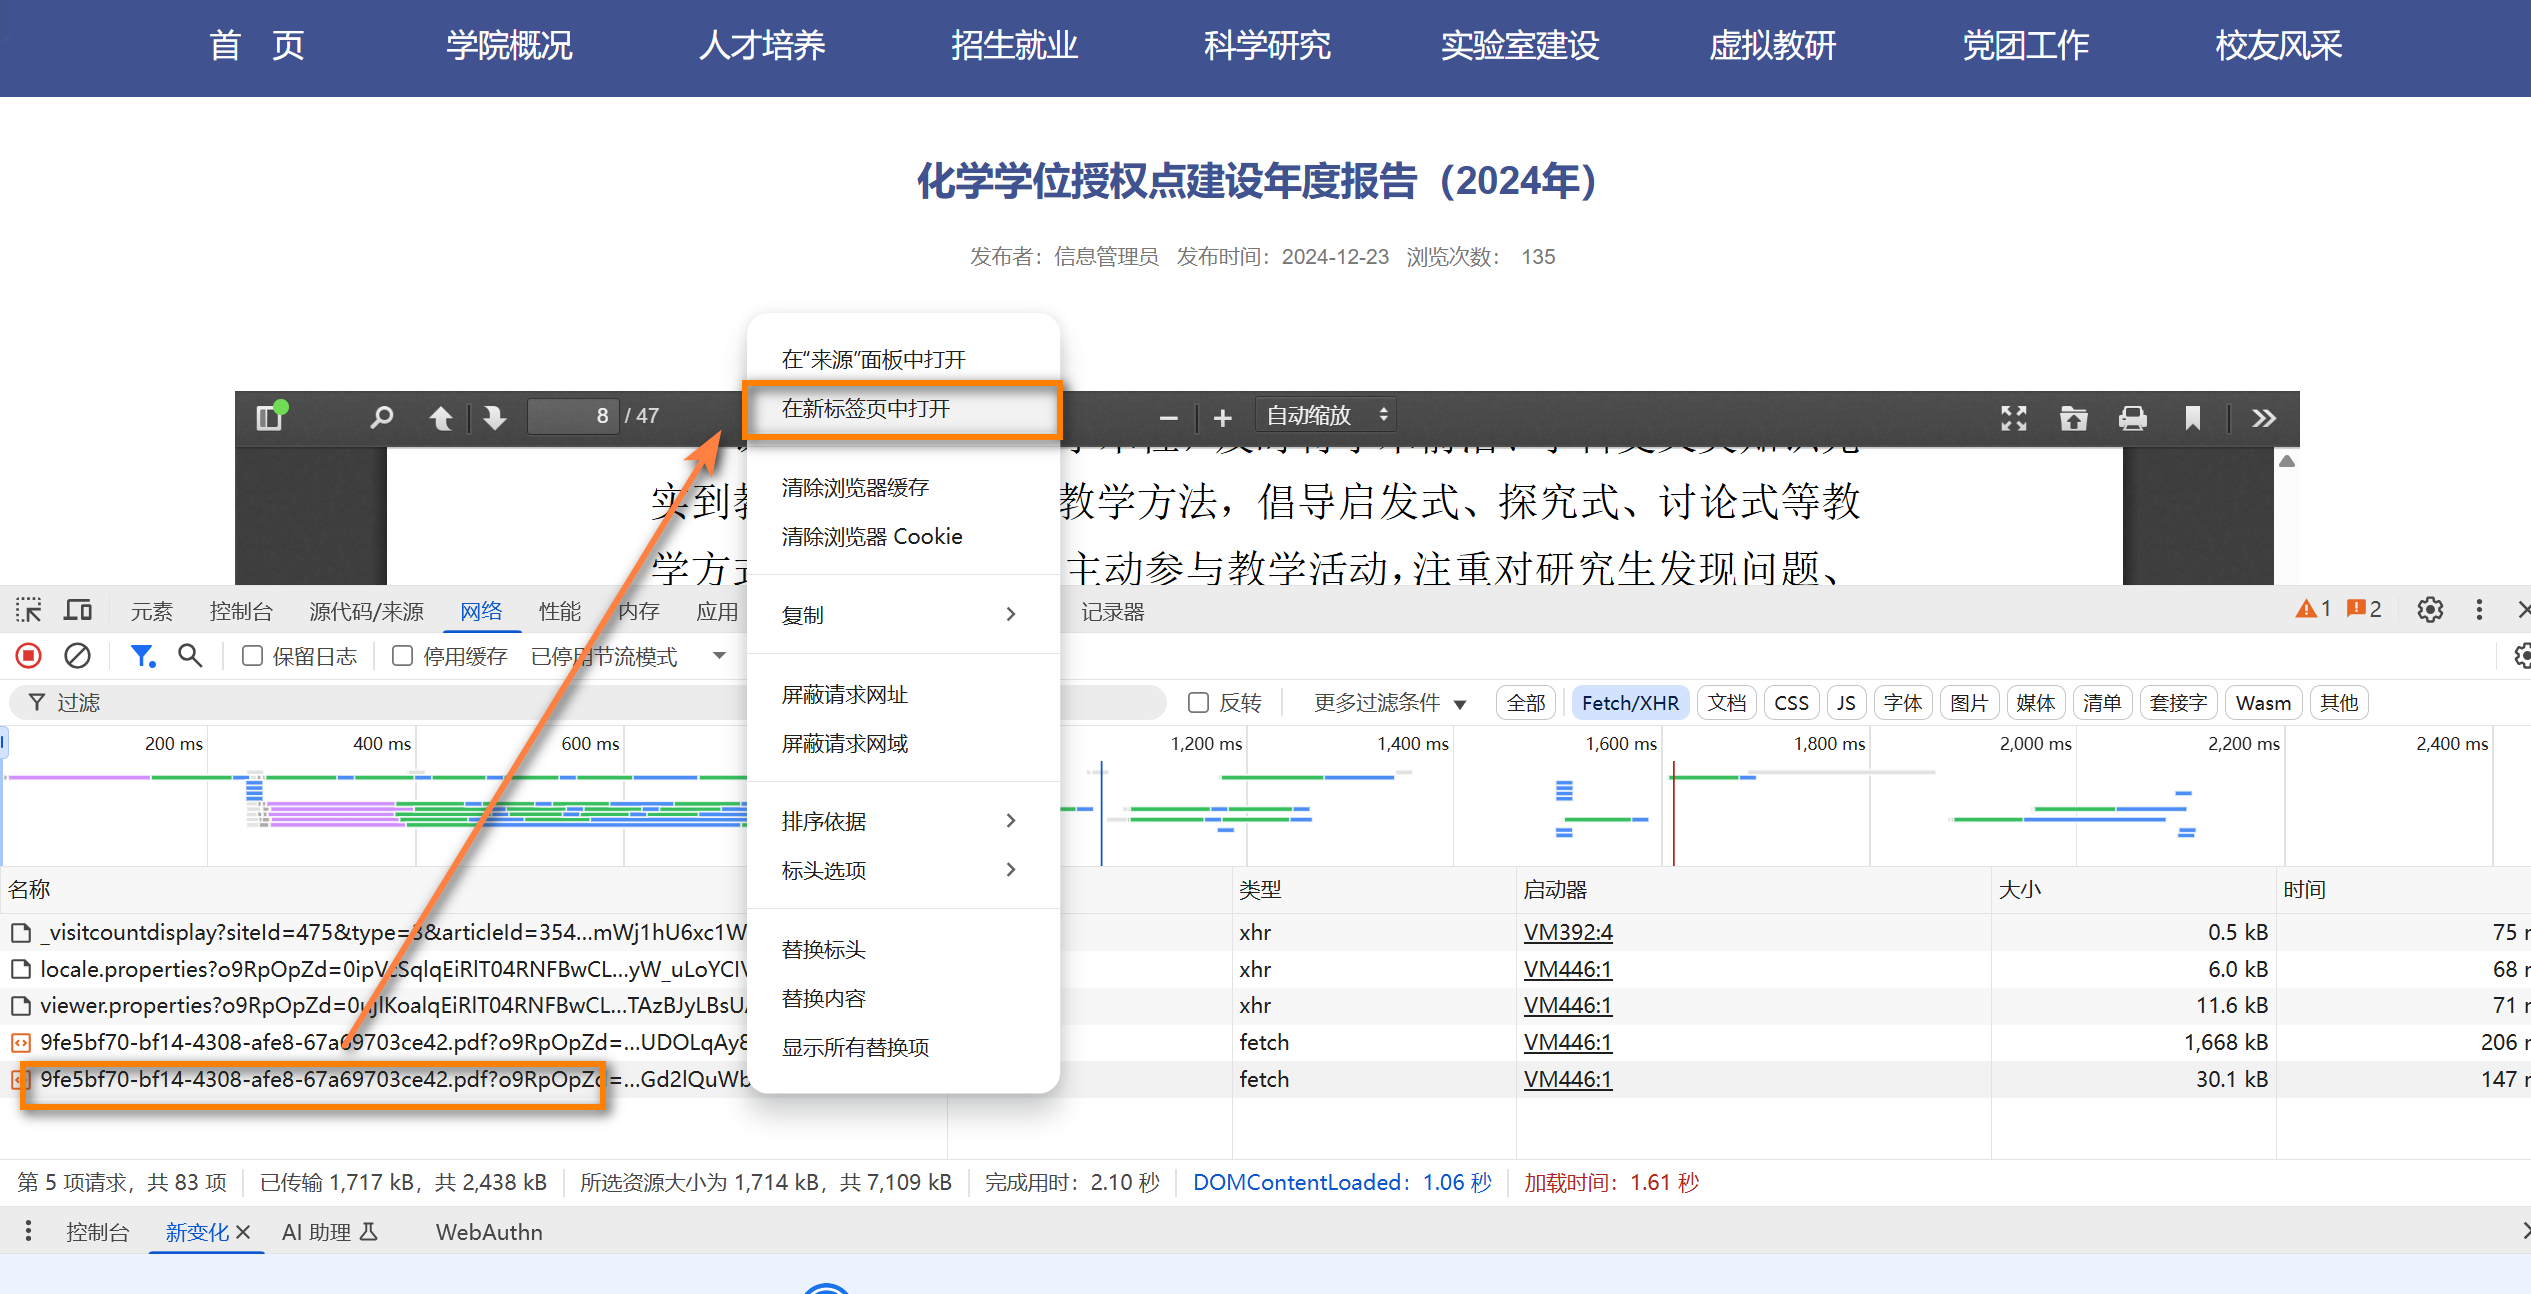Image resolution: width=2531 pixels, height=1294 pixels.
Task: Print the PDF document
Action: [x=2132, y=418]
